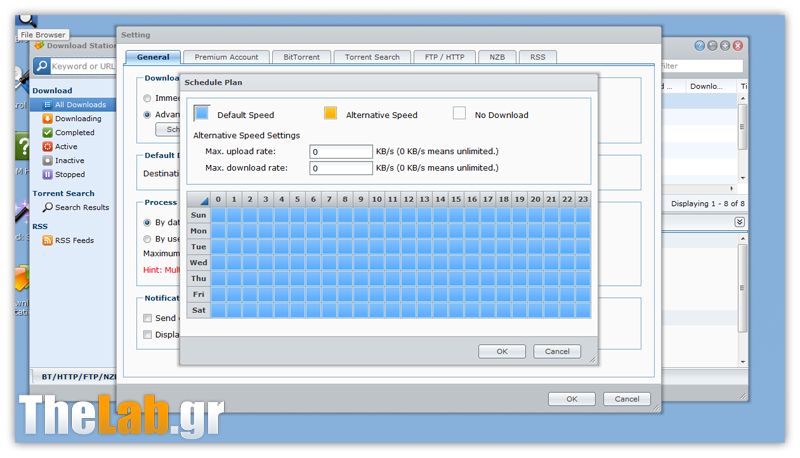This screenshot has height=458, width=800.
Task: Cancel the Schedule Plan dialog
Action: coord(557,351)
